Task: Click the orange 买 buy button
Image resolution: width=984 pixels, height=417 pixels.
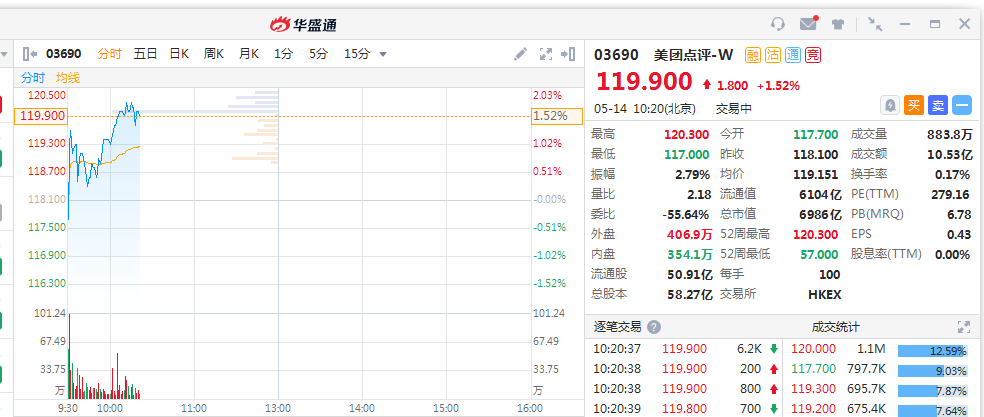Action: tap(913, 105)
